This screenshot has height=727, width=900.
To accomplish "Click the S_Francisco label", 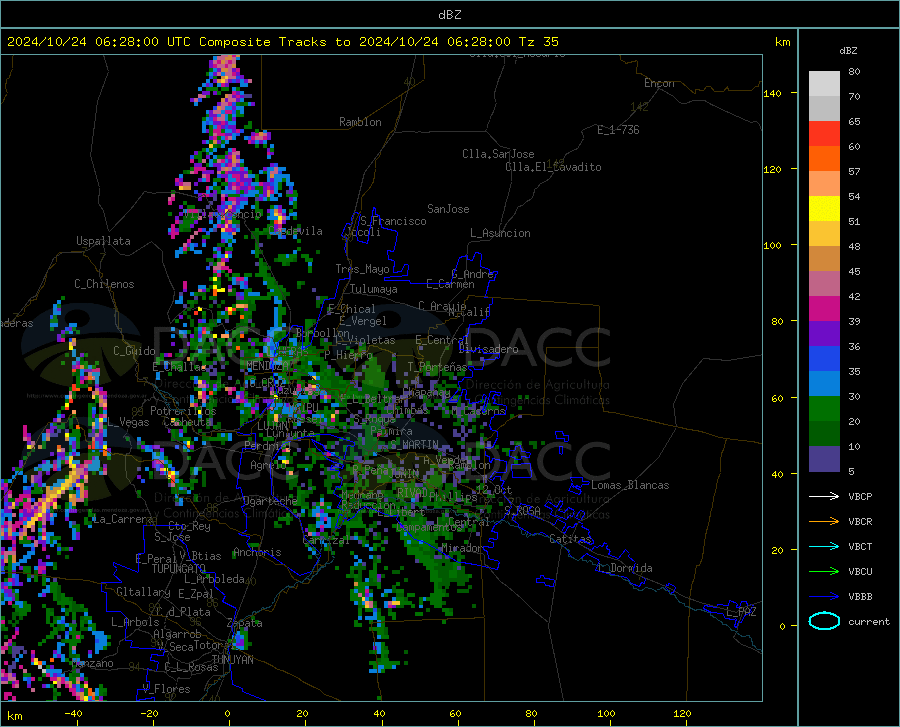I will (393, 221).
